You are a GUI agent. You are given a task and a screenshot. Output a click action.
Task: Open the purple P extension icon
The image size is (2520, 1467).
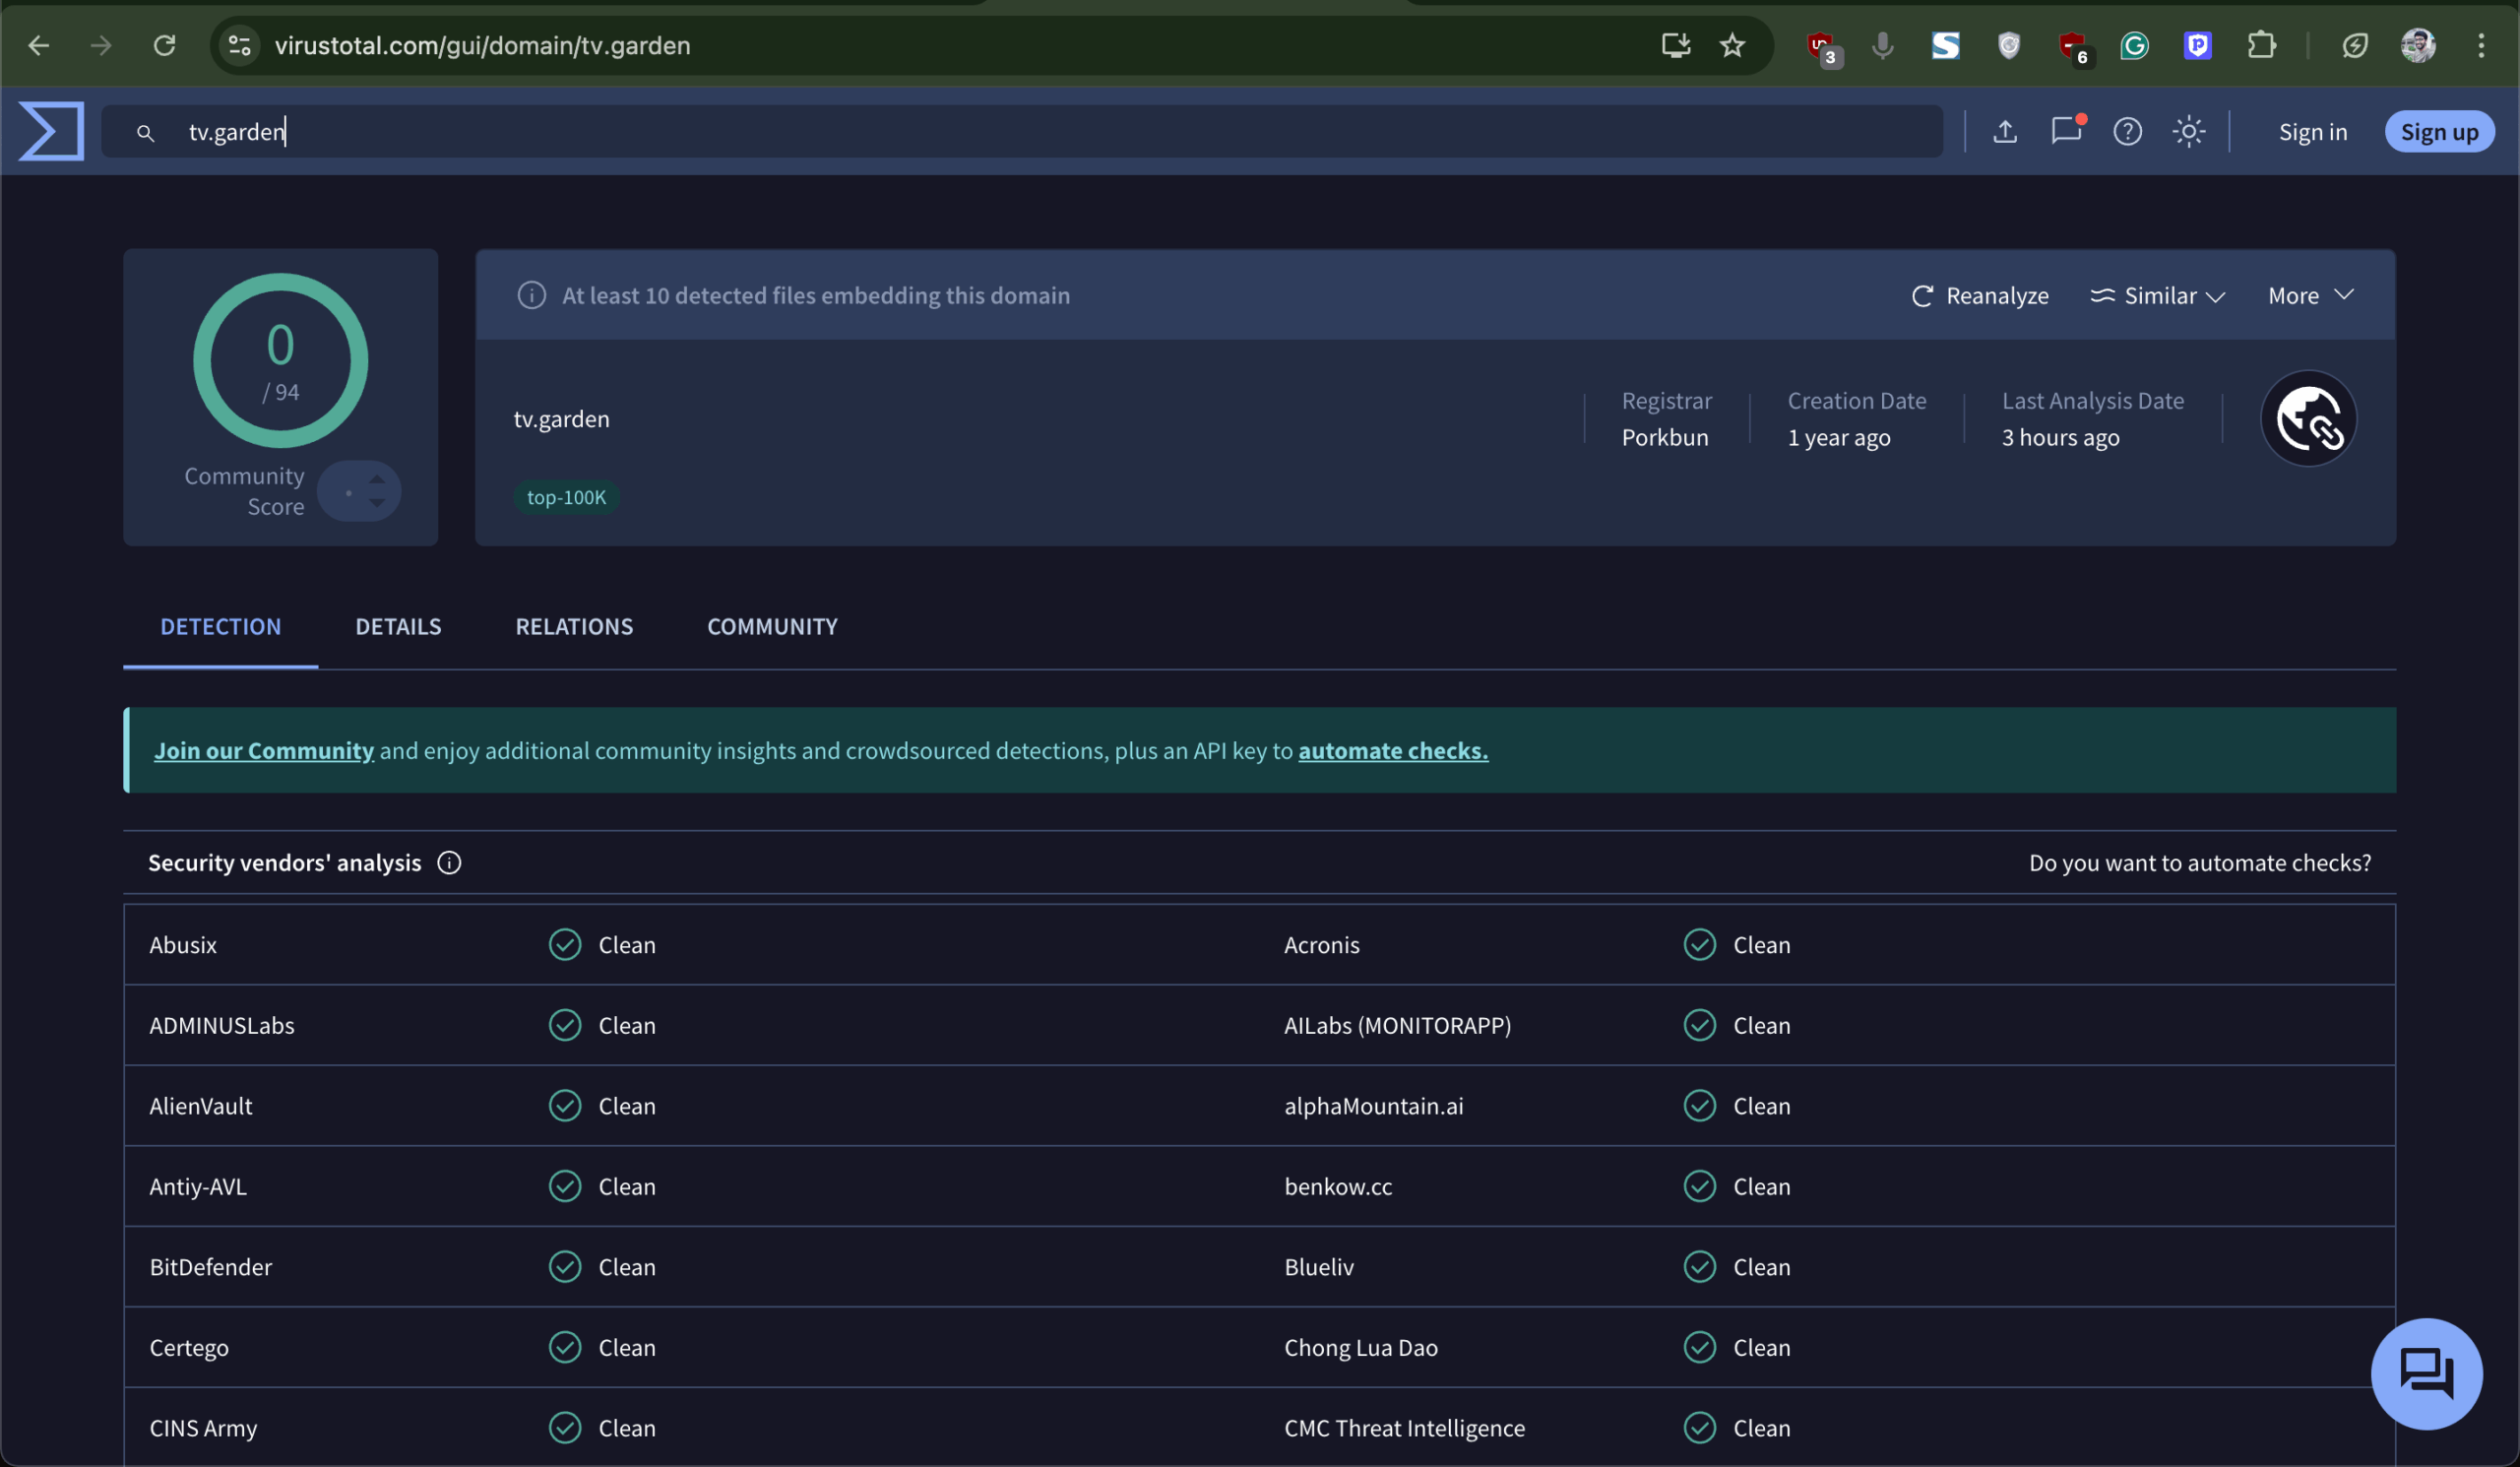pyautogui.click(x=2198, y=45)
